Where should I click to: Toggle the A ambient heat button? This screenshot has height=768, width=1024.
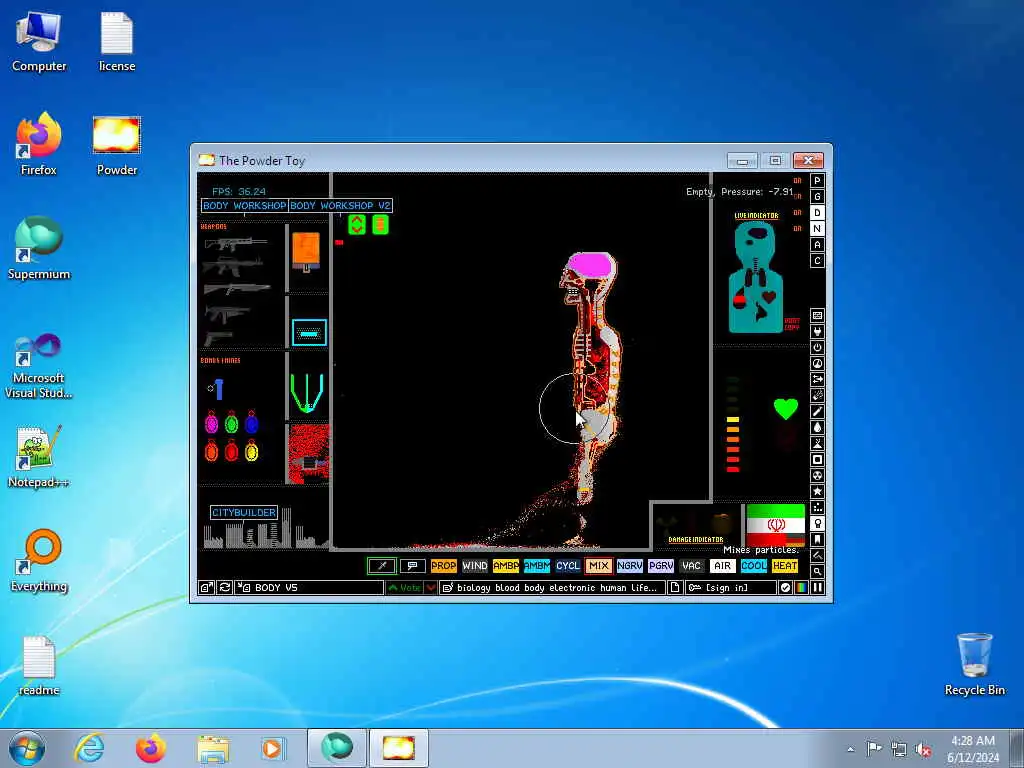817,245
